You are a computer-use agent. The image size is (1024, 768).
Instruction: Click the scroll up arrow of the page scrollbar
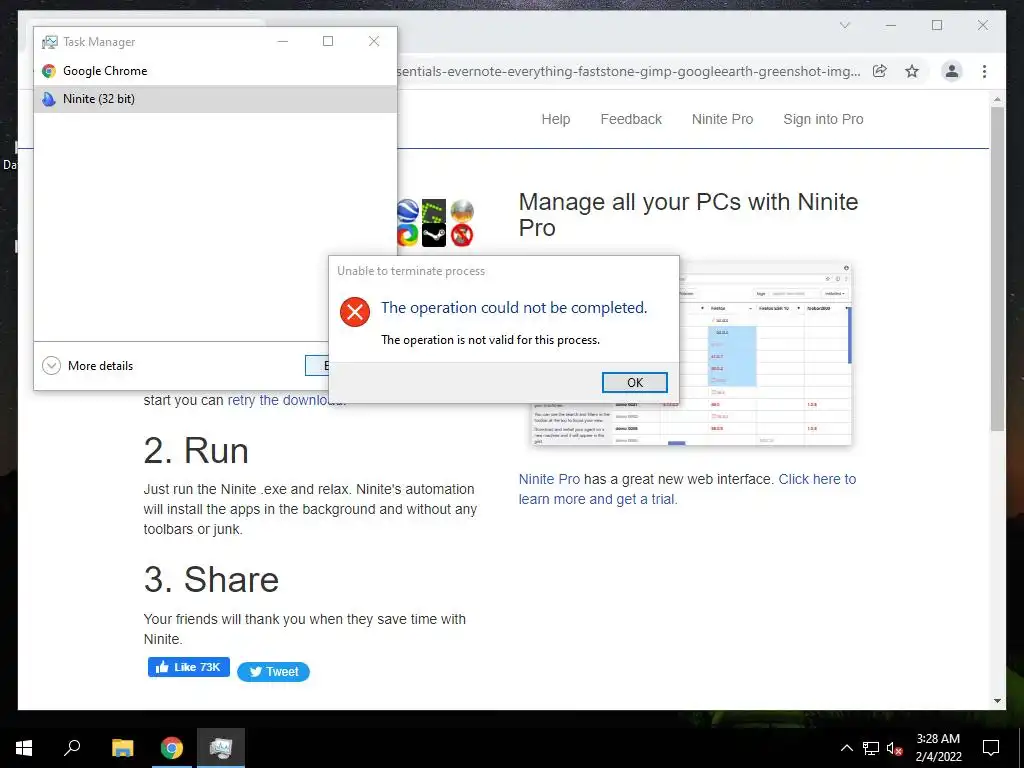click(x=997, y=99)
